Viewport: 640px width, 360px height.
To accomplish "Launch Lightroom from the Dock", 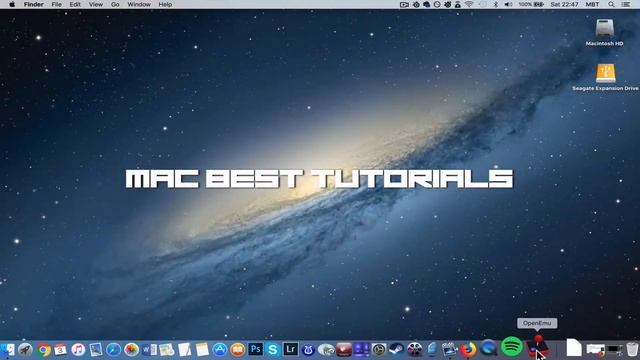I will [290, 349].
